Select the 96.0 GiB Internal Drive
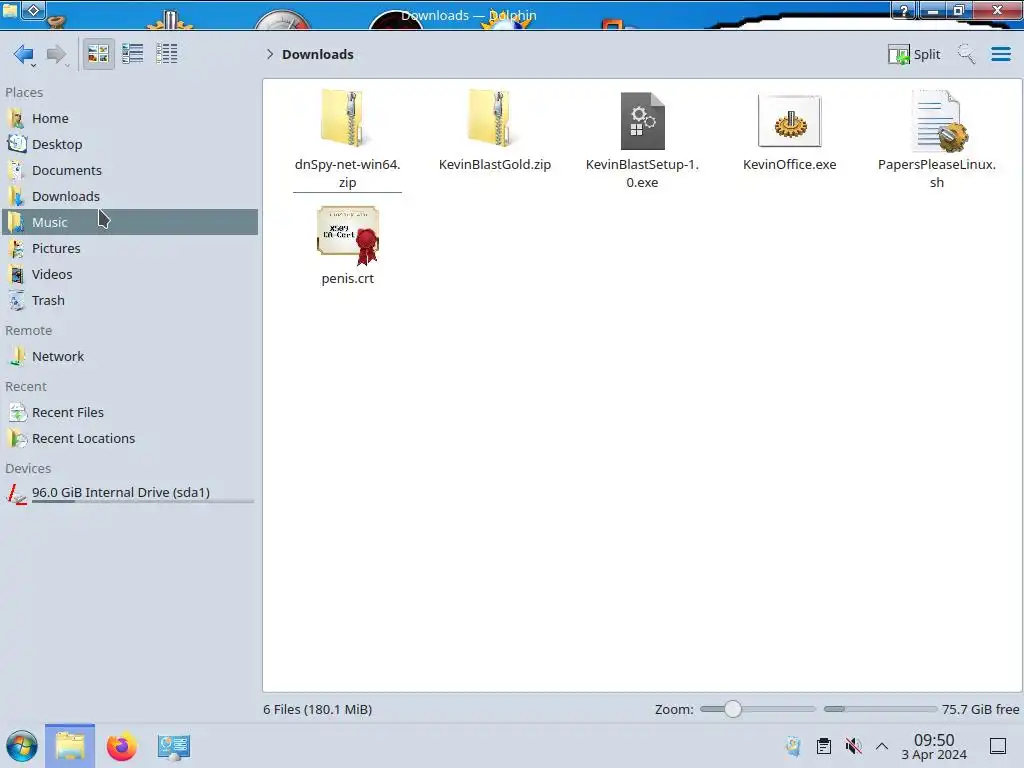Viewport: 1024px width, 768px height. [x=130, y=493]
